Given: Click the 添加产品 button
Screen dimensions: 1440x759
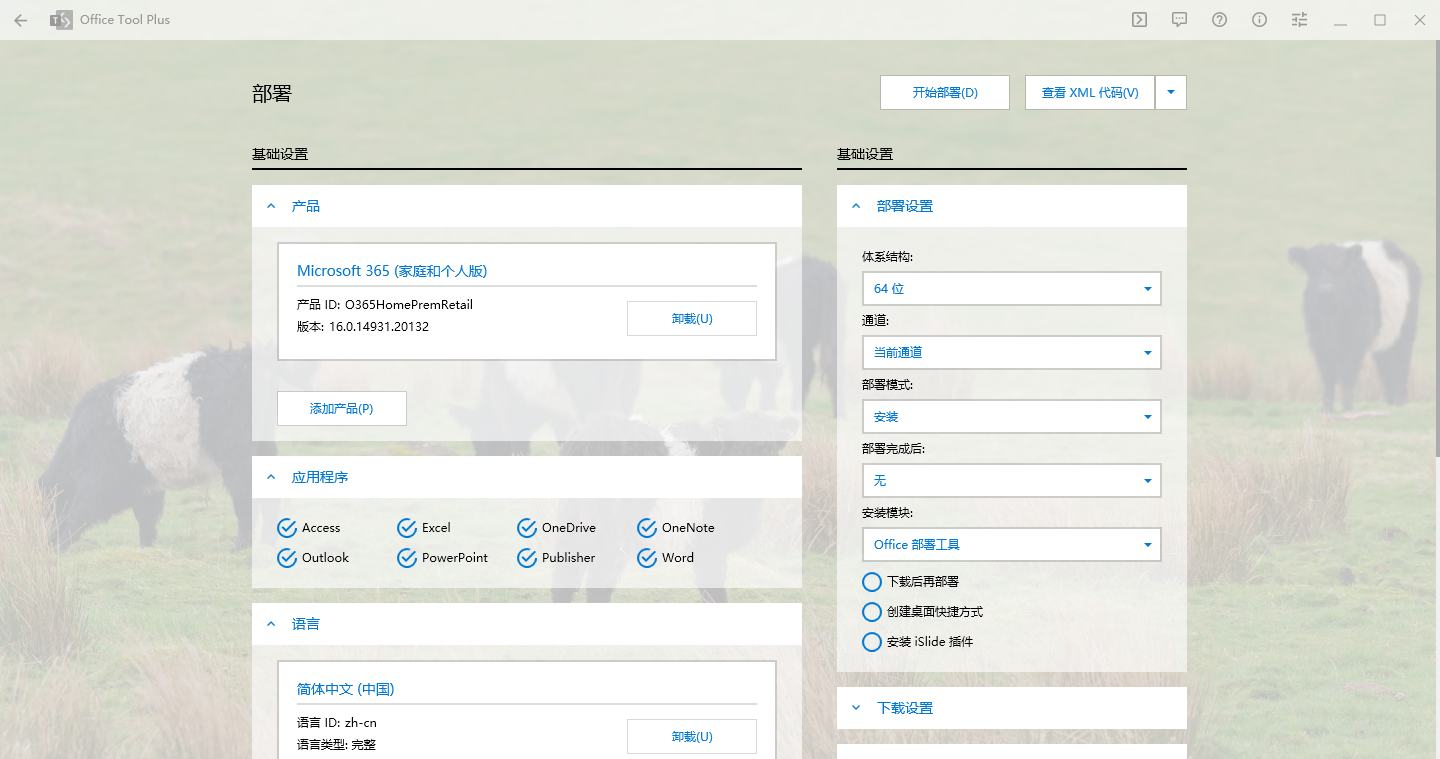Looking at the screenshot, I should (342, 409).
